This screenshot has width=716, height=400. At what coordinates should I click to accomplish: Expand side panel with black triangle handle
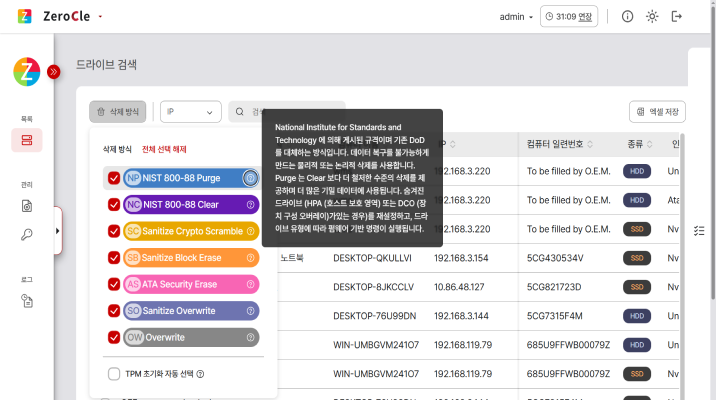point(58,231)
